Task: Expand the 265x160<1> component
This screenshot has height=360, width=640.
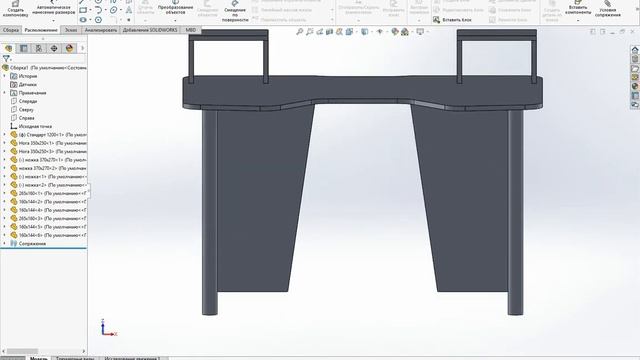Action: pyautogui.click(x=4, y=193)
